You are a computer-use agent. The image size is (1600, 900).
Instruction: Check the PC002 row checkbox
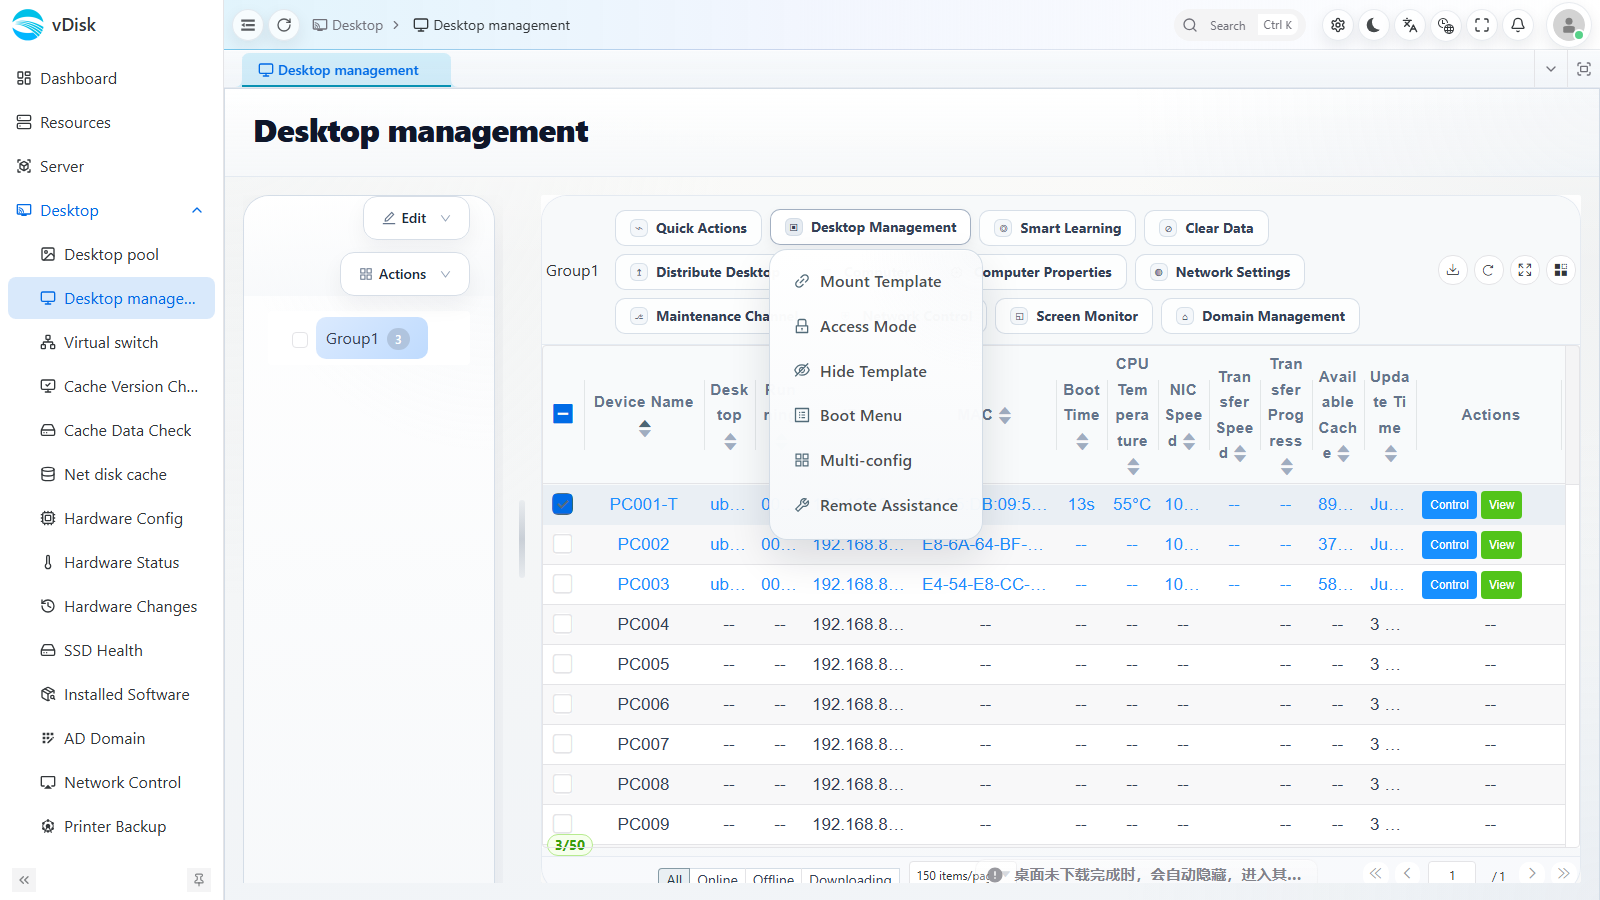(563, 544)
